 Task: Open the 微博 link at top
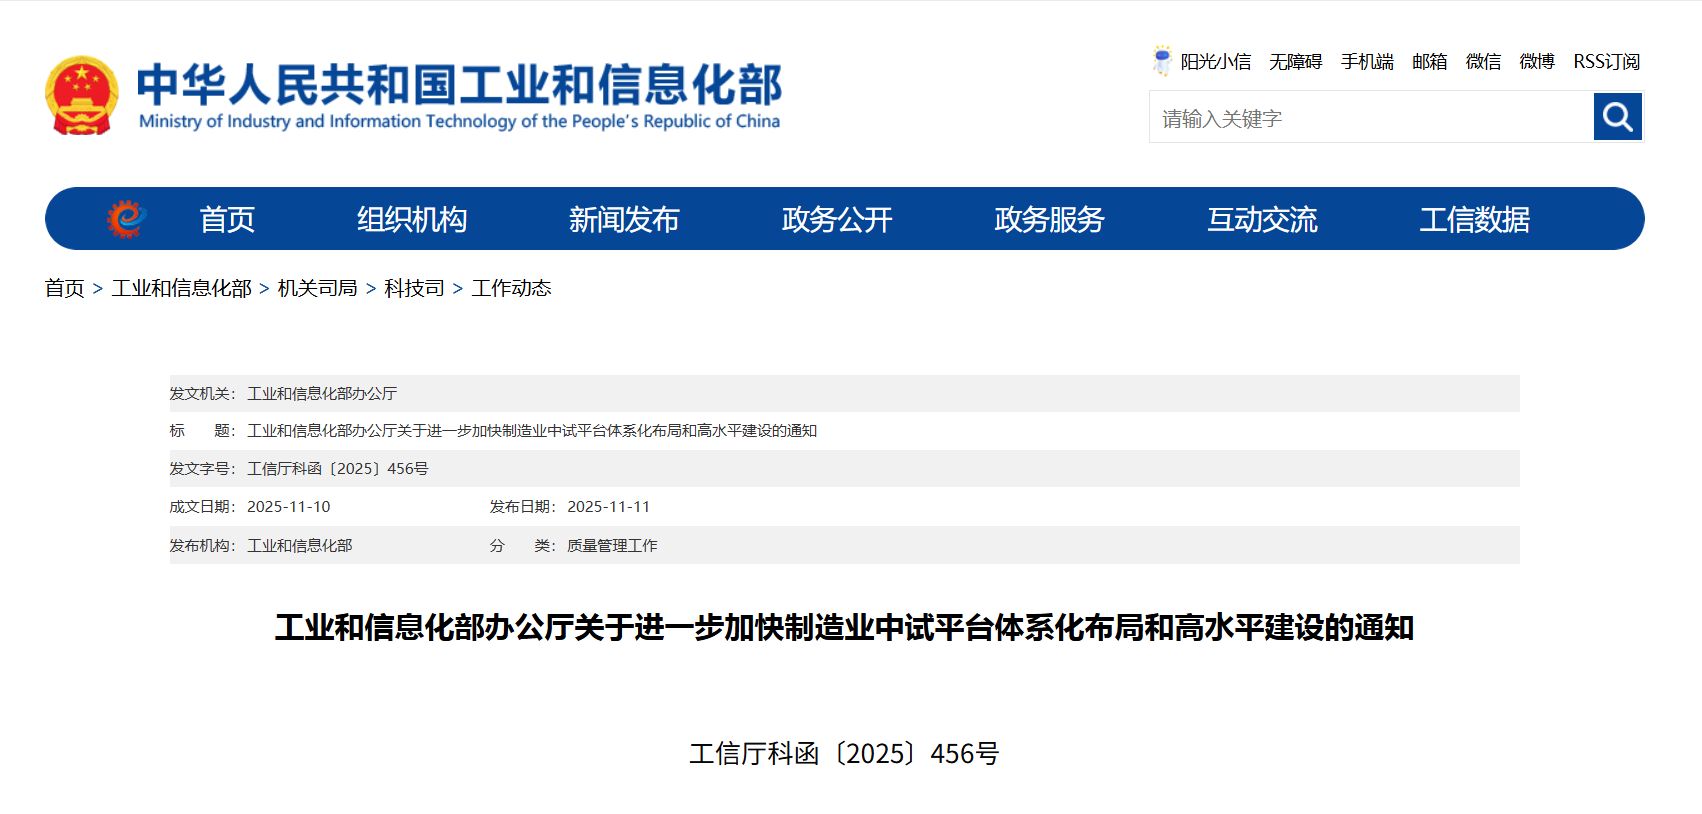(1537, 62)
